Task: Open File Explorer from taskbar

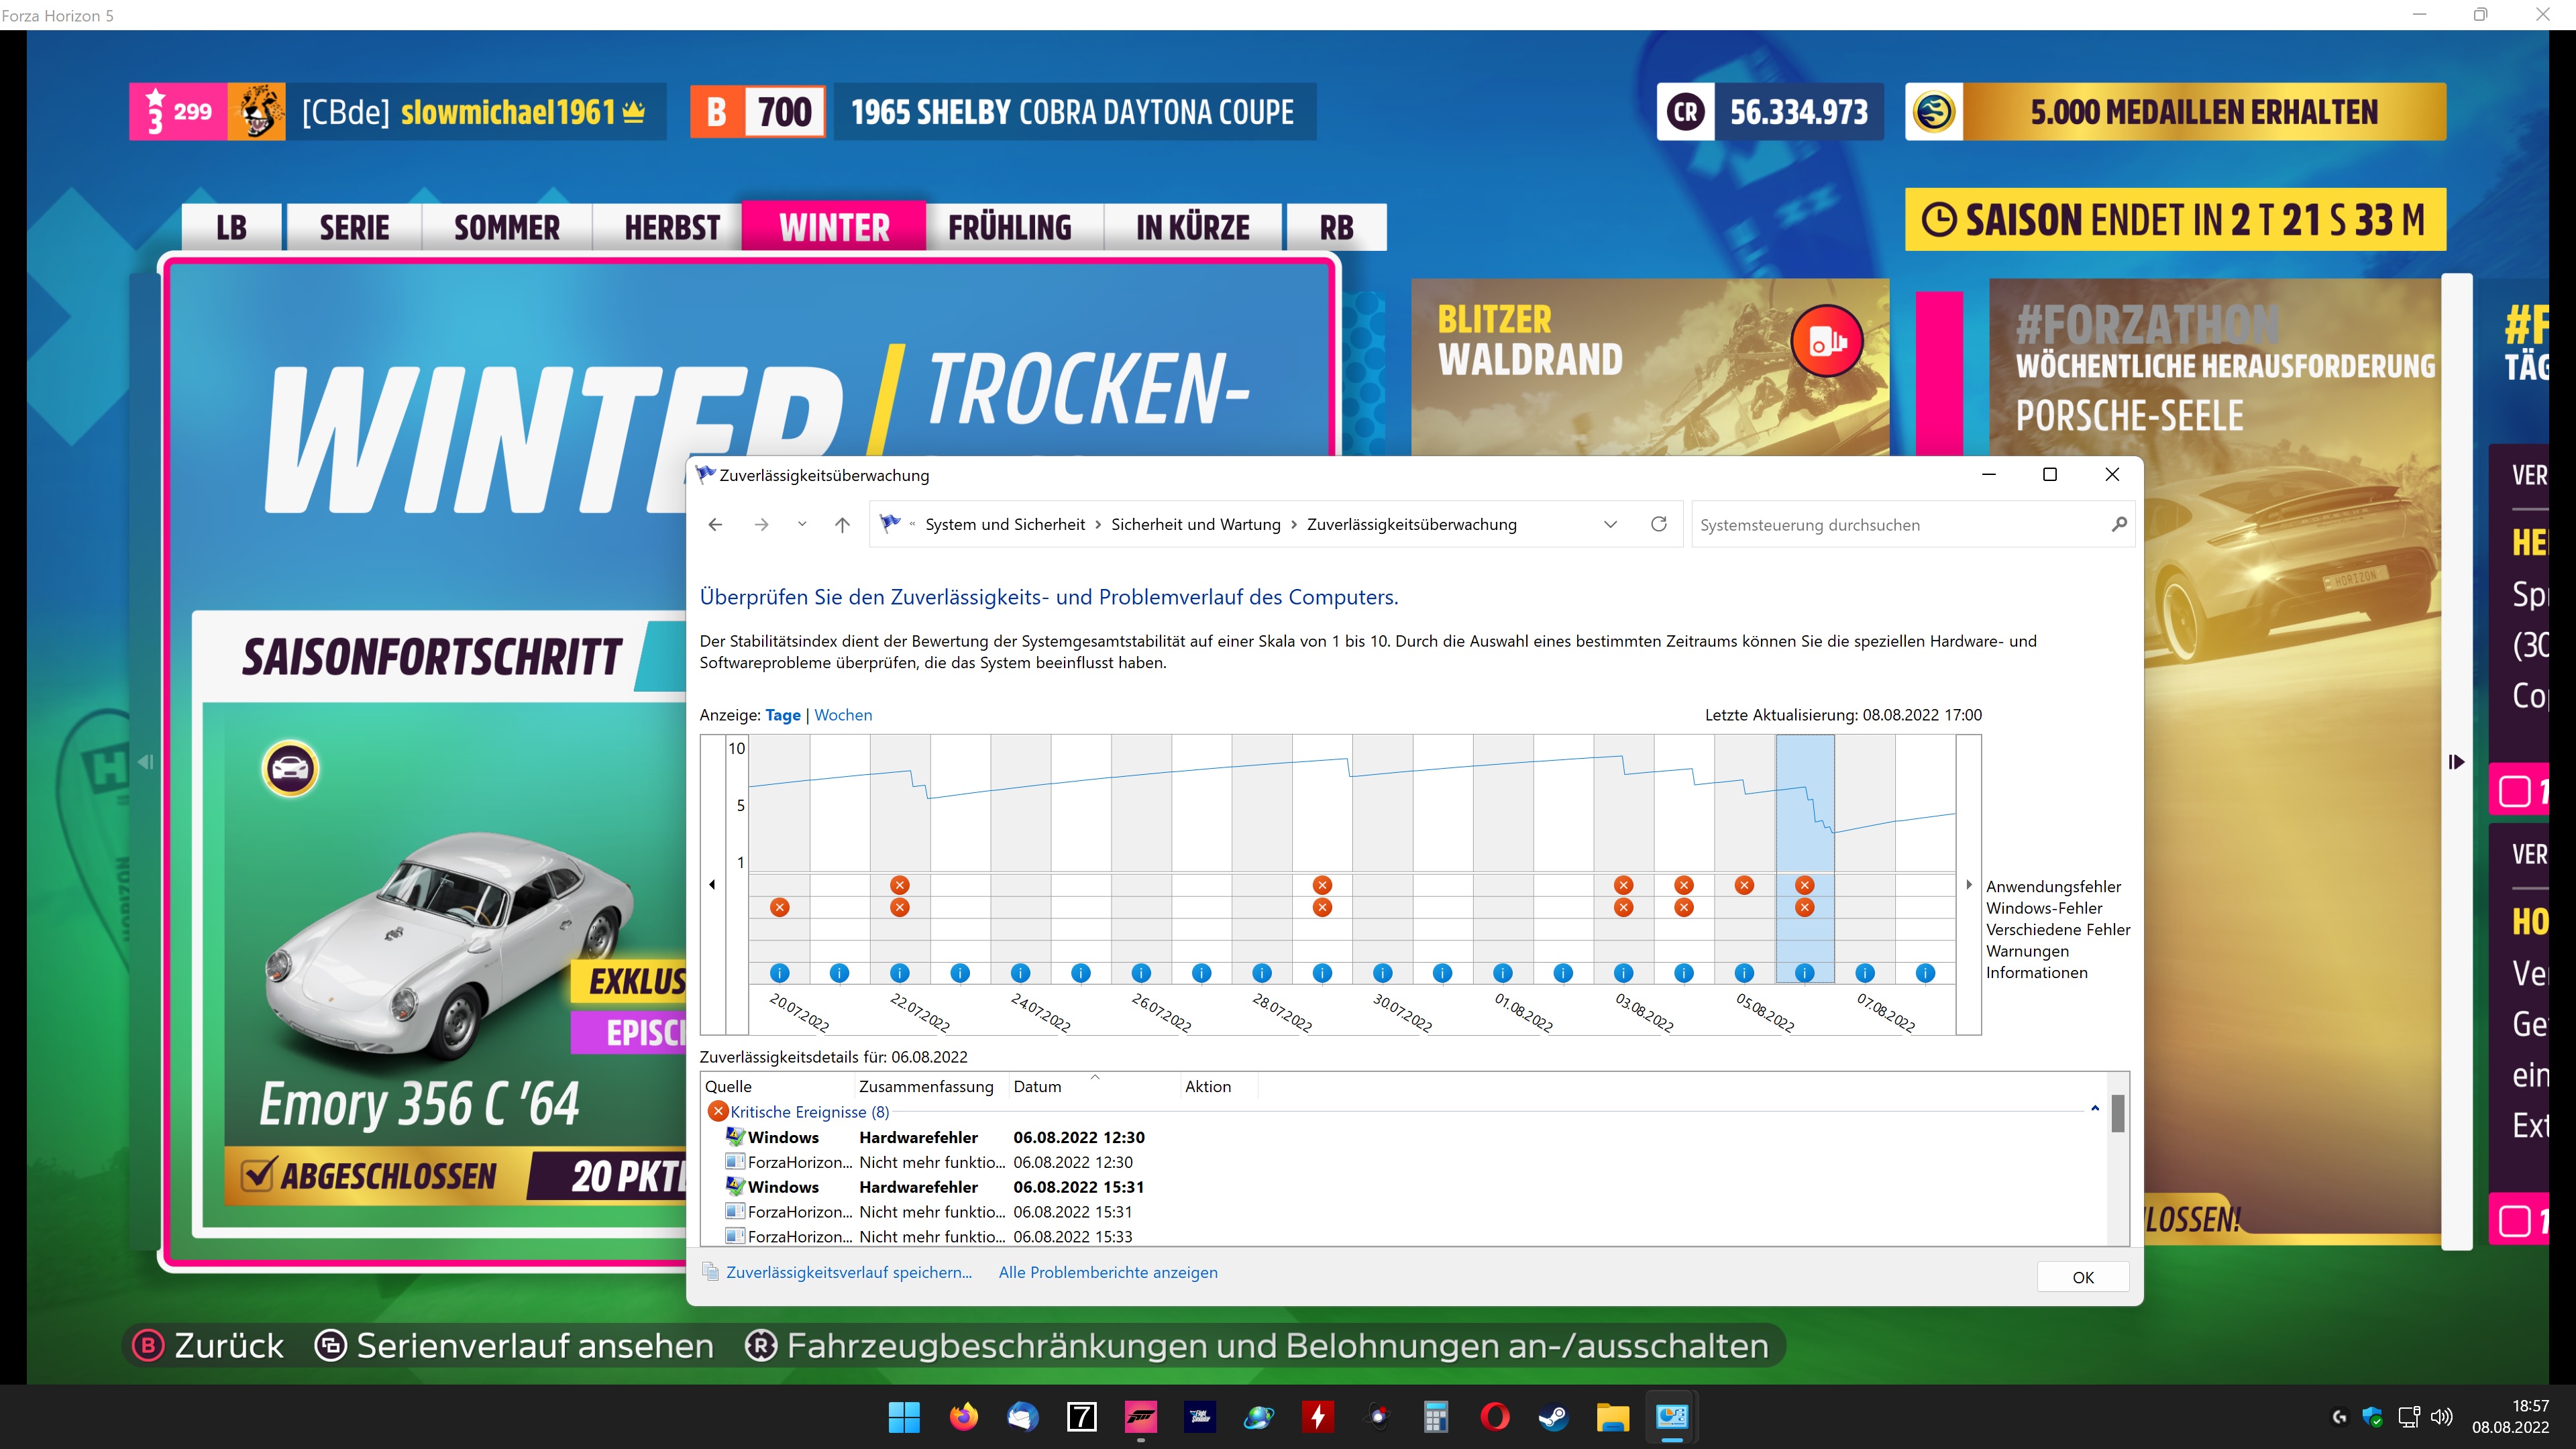Action: click(1612, 1417)
